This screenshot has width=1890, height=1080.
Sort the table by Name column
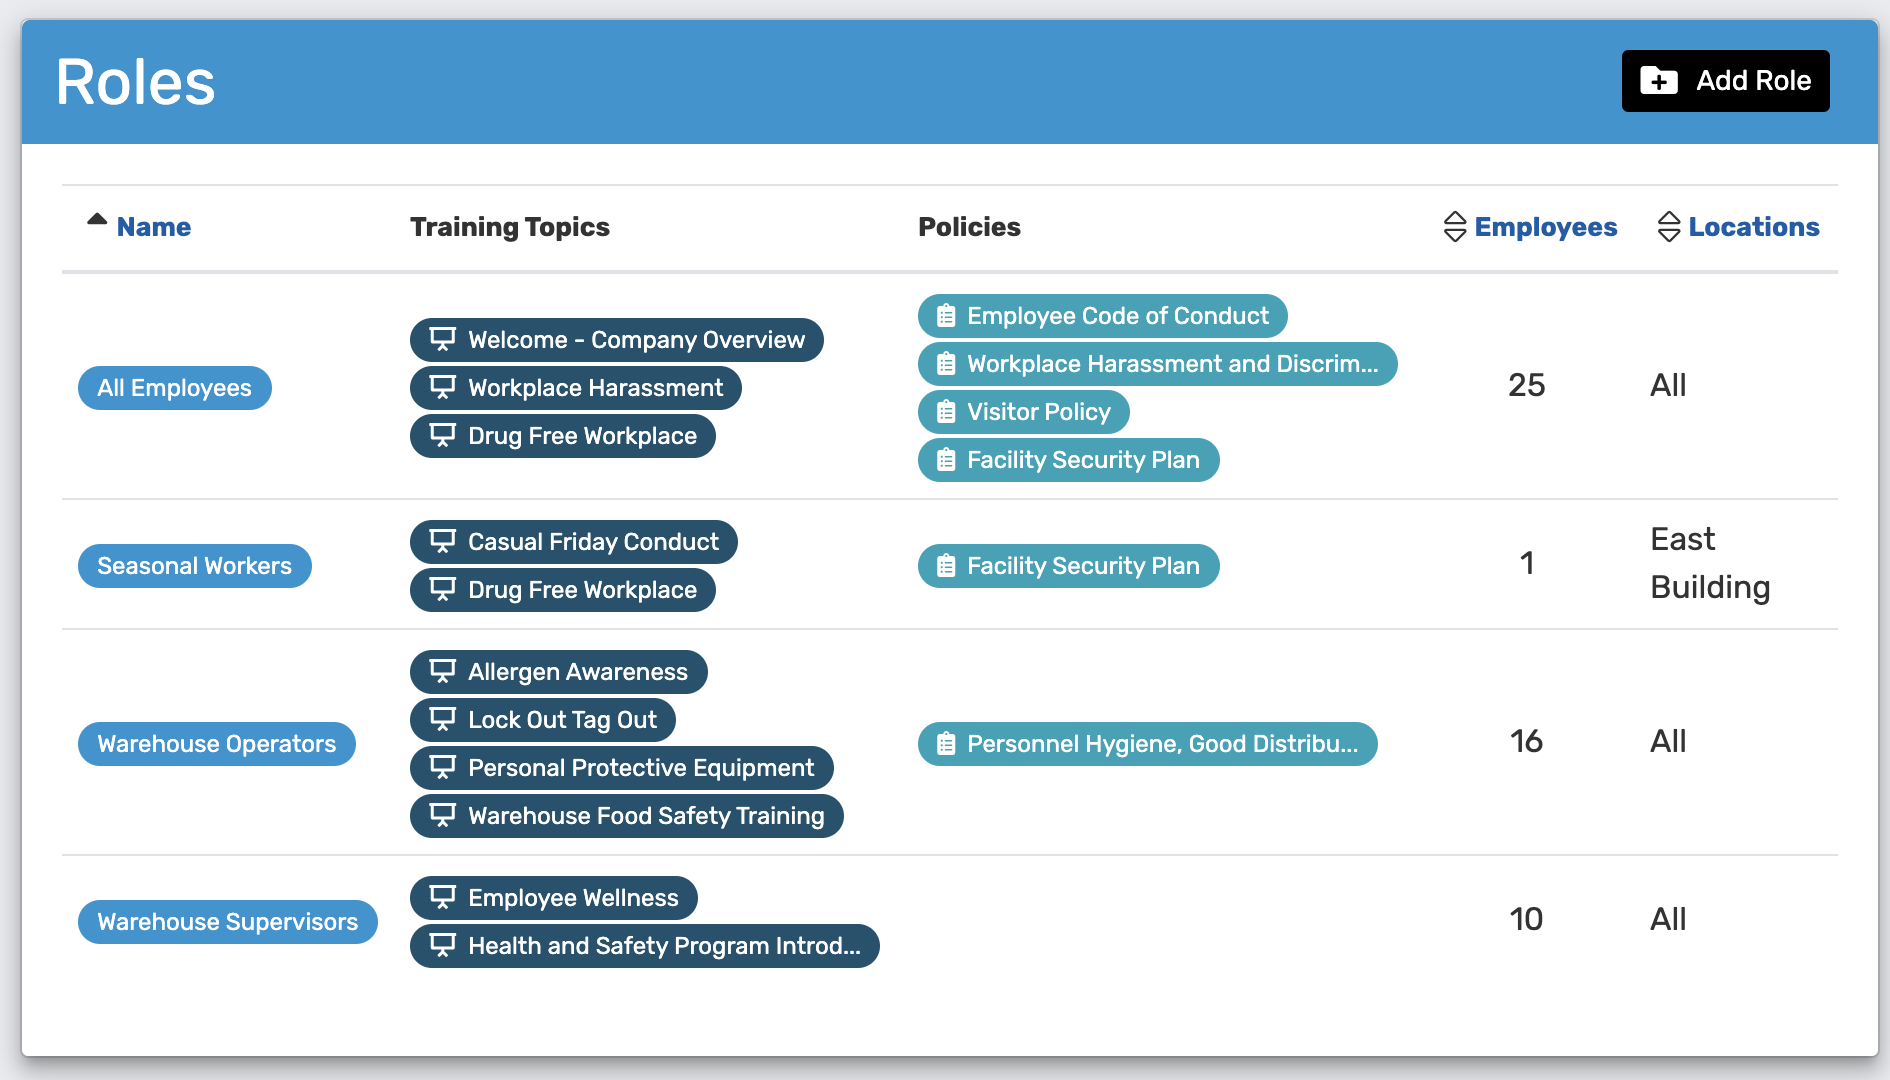154,227
